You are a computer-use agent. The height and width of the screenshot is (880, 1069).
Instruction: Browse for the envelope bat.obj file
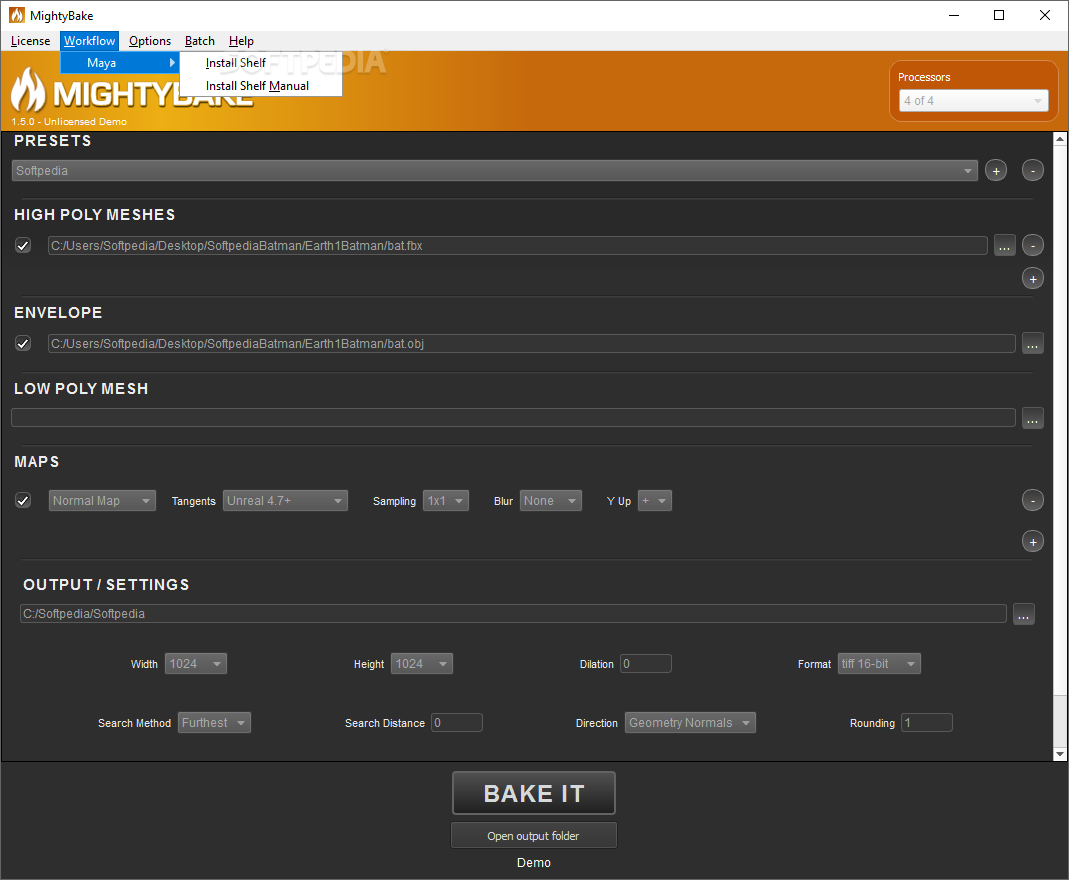[1032, 344]
